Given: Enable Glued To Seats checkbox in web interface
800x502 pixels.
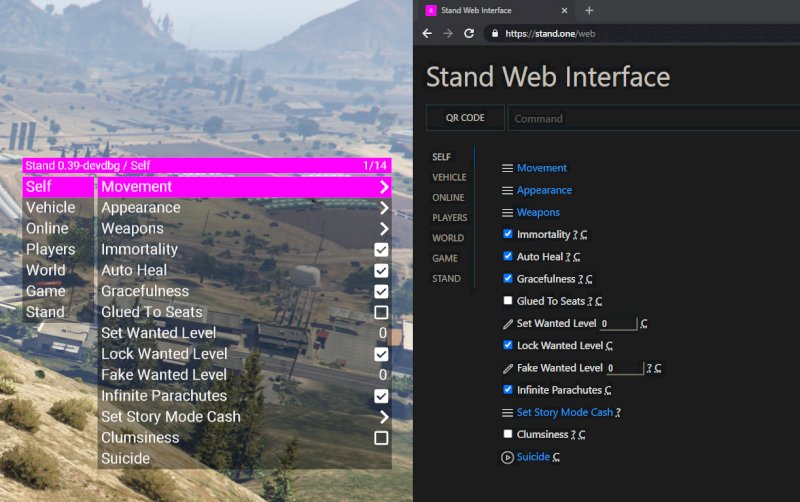Looking at the screenshot, I should [x=508, y=301].
